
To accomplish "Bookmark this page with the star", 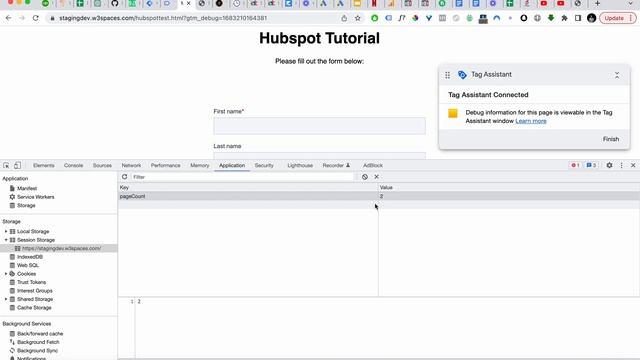I will pos(358,18).
